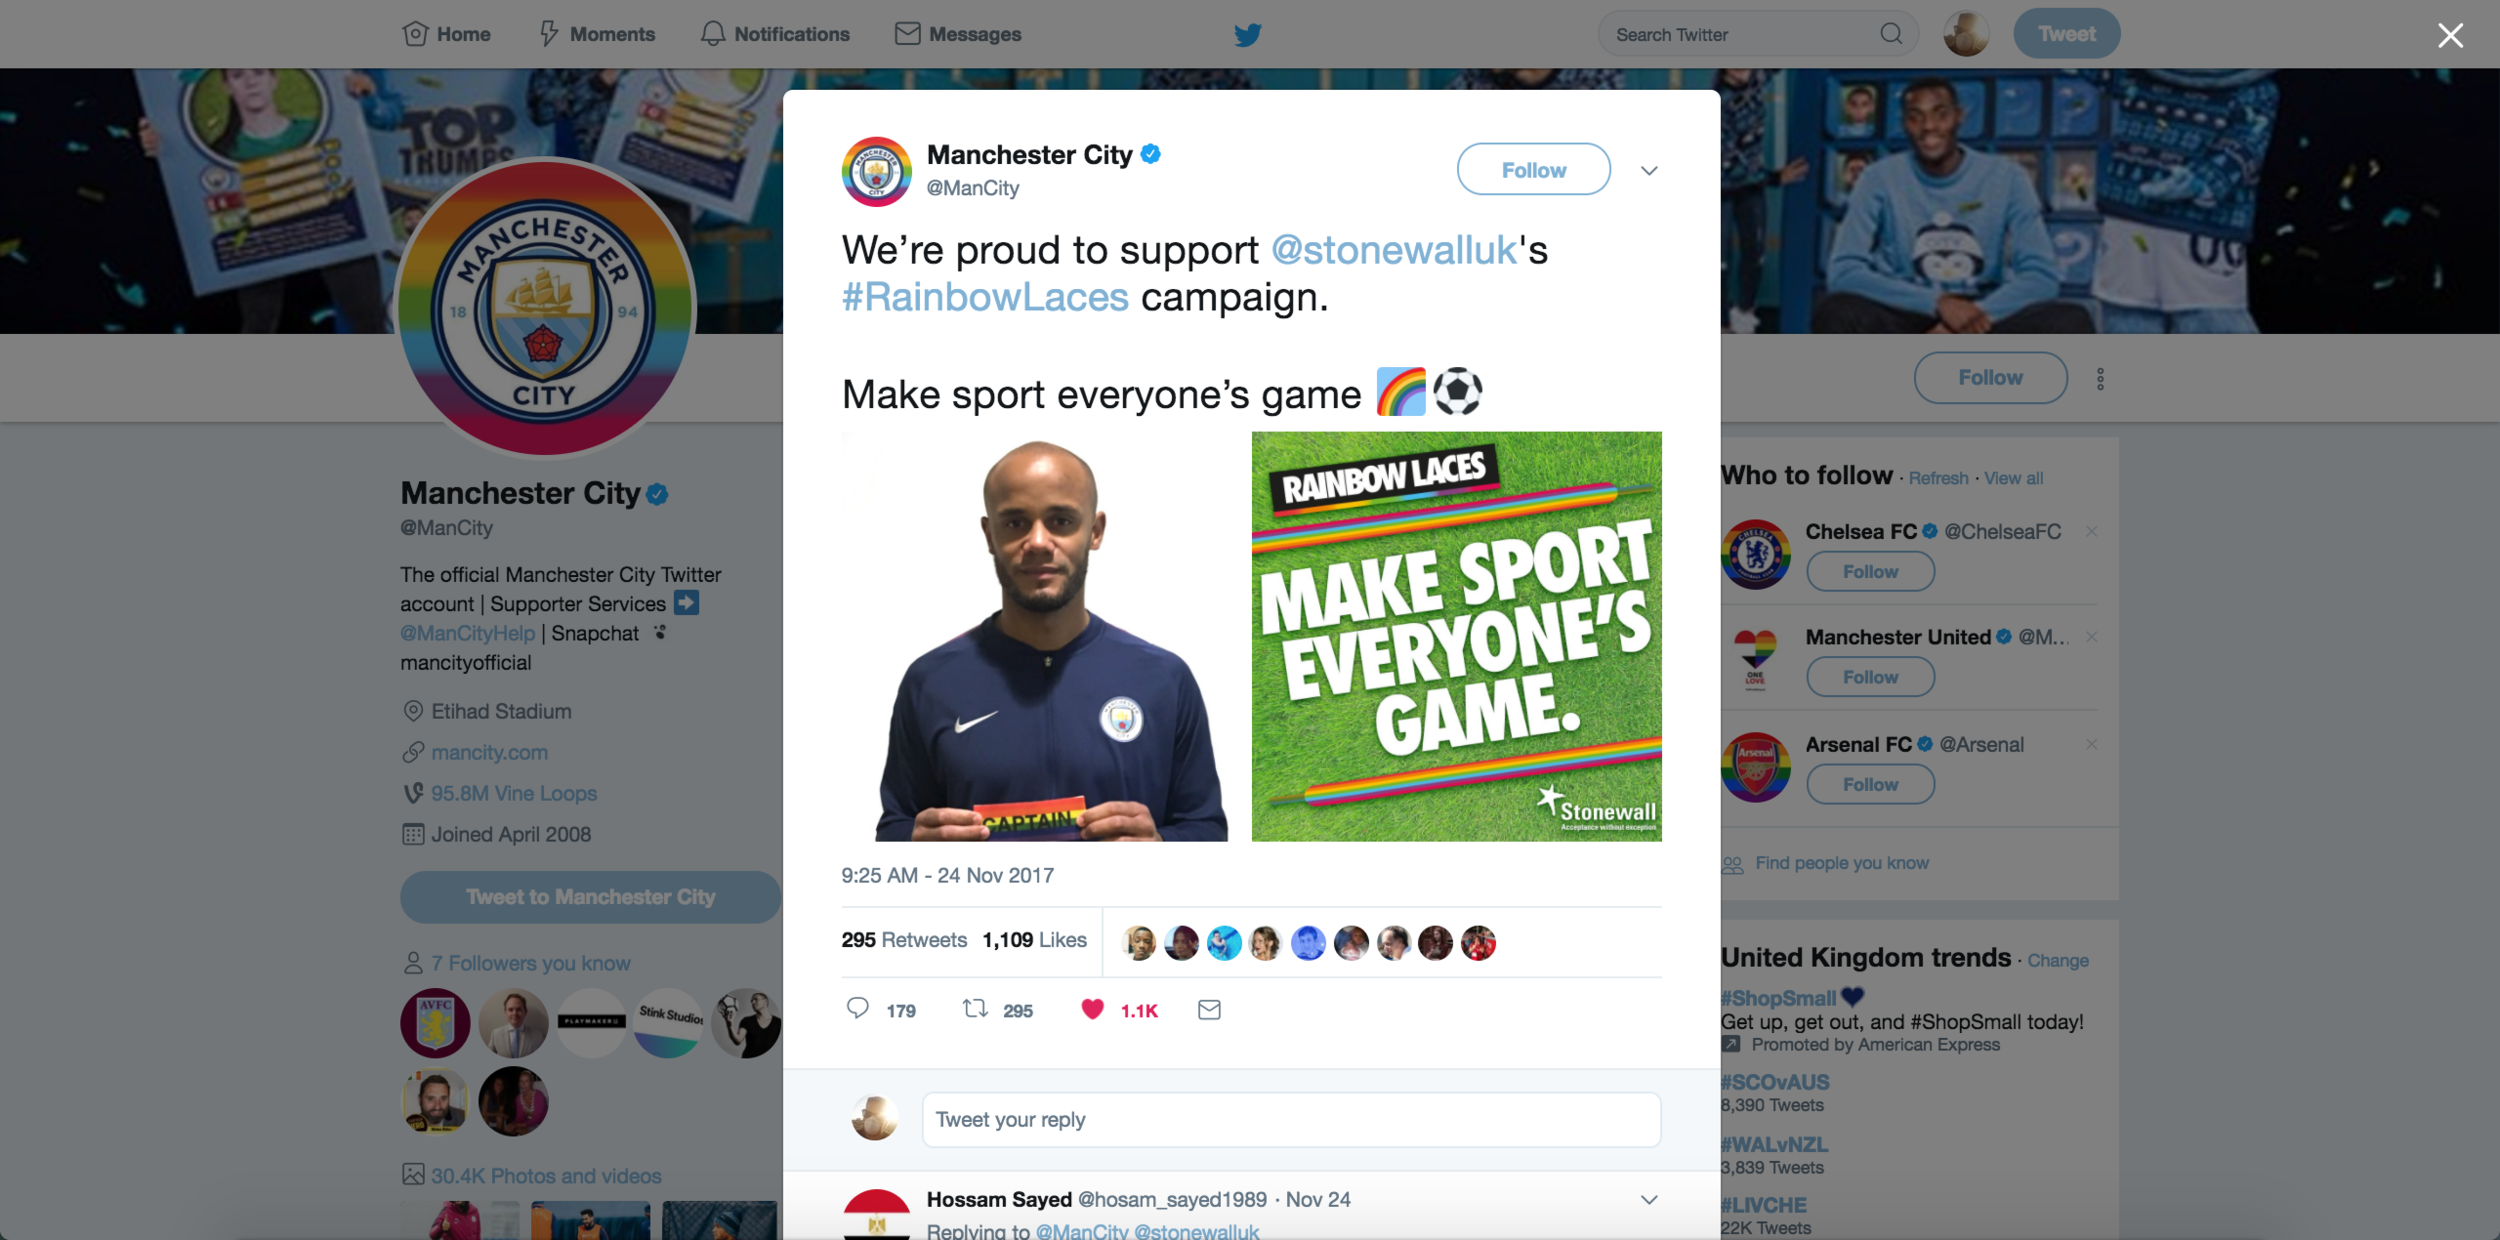This screenshot has width=2500, height=1240.
Task: Close the tweet overlay with X
Action: [x=2450, y=36]
